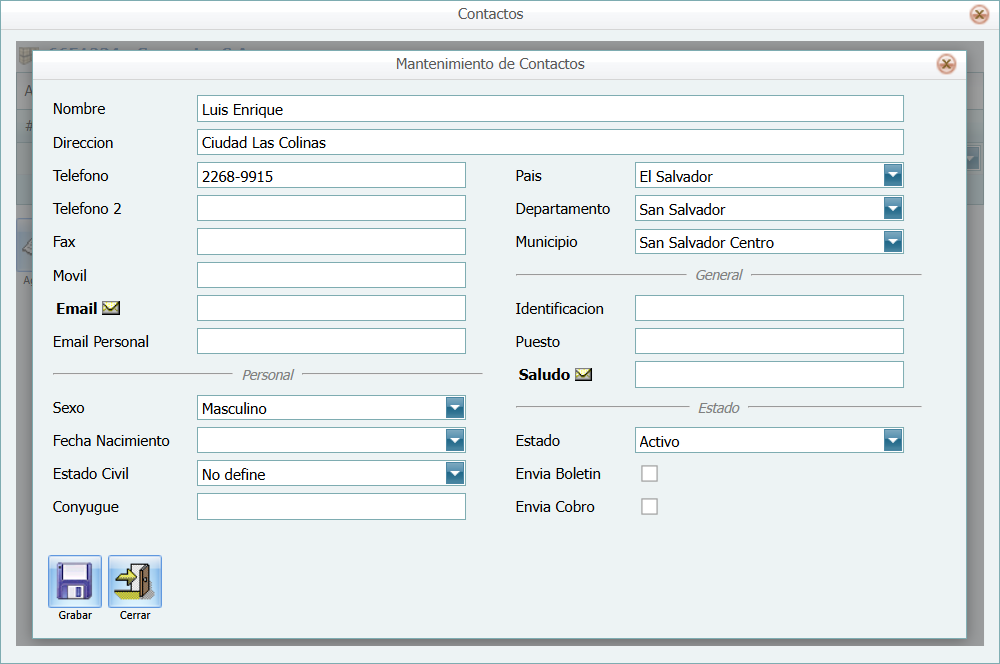Click the envelope icon next to Email
Screen dimensions: 1000x664
[x=111, y=308]
